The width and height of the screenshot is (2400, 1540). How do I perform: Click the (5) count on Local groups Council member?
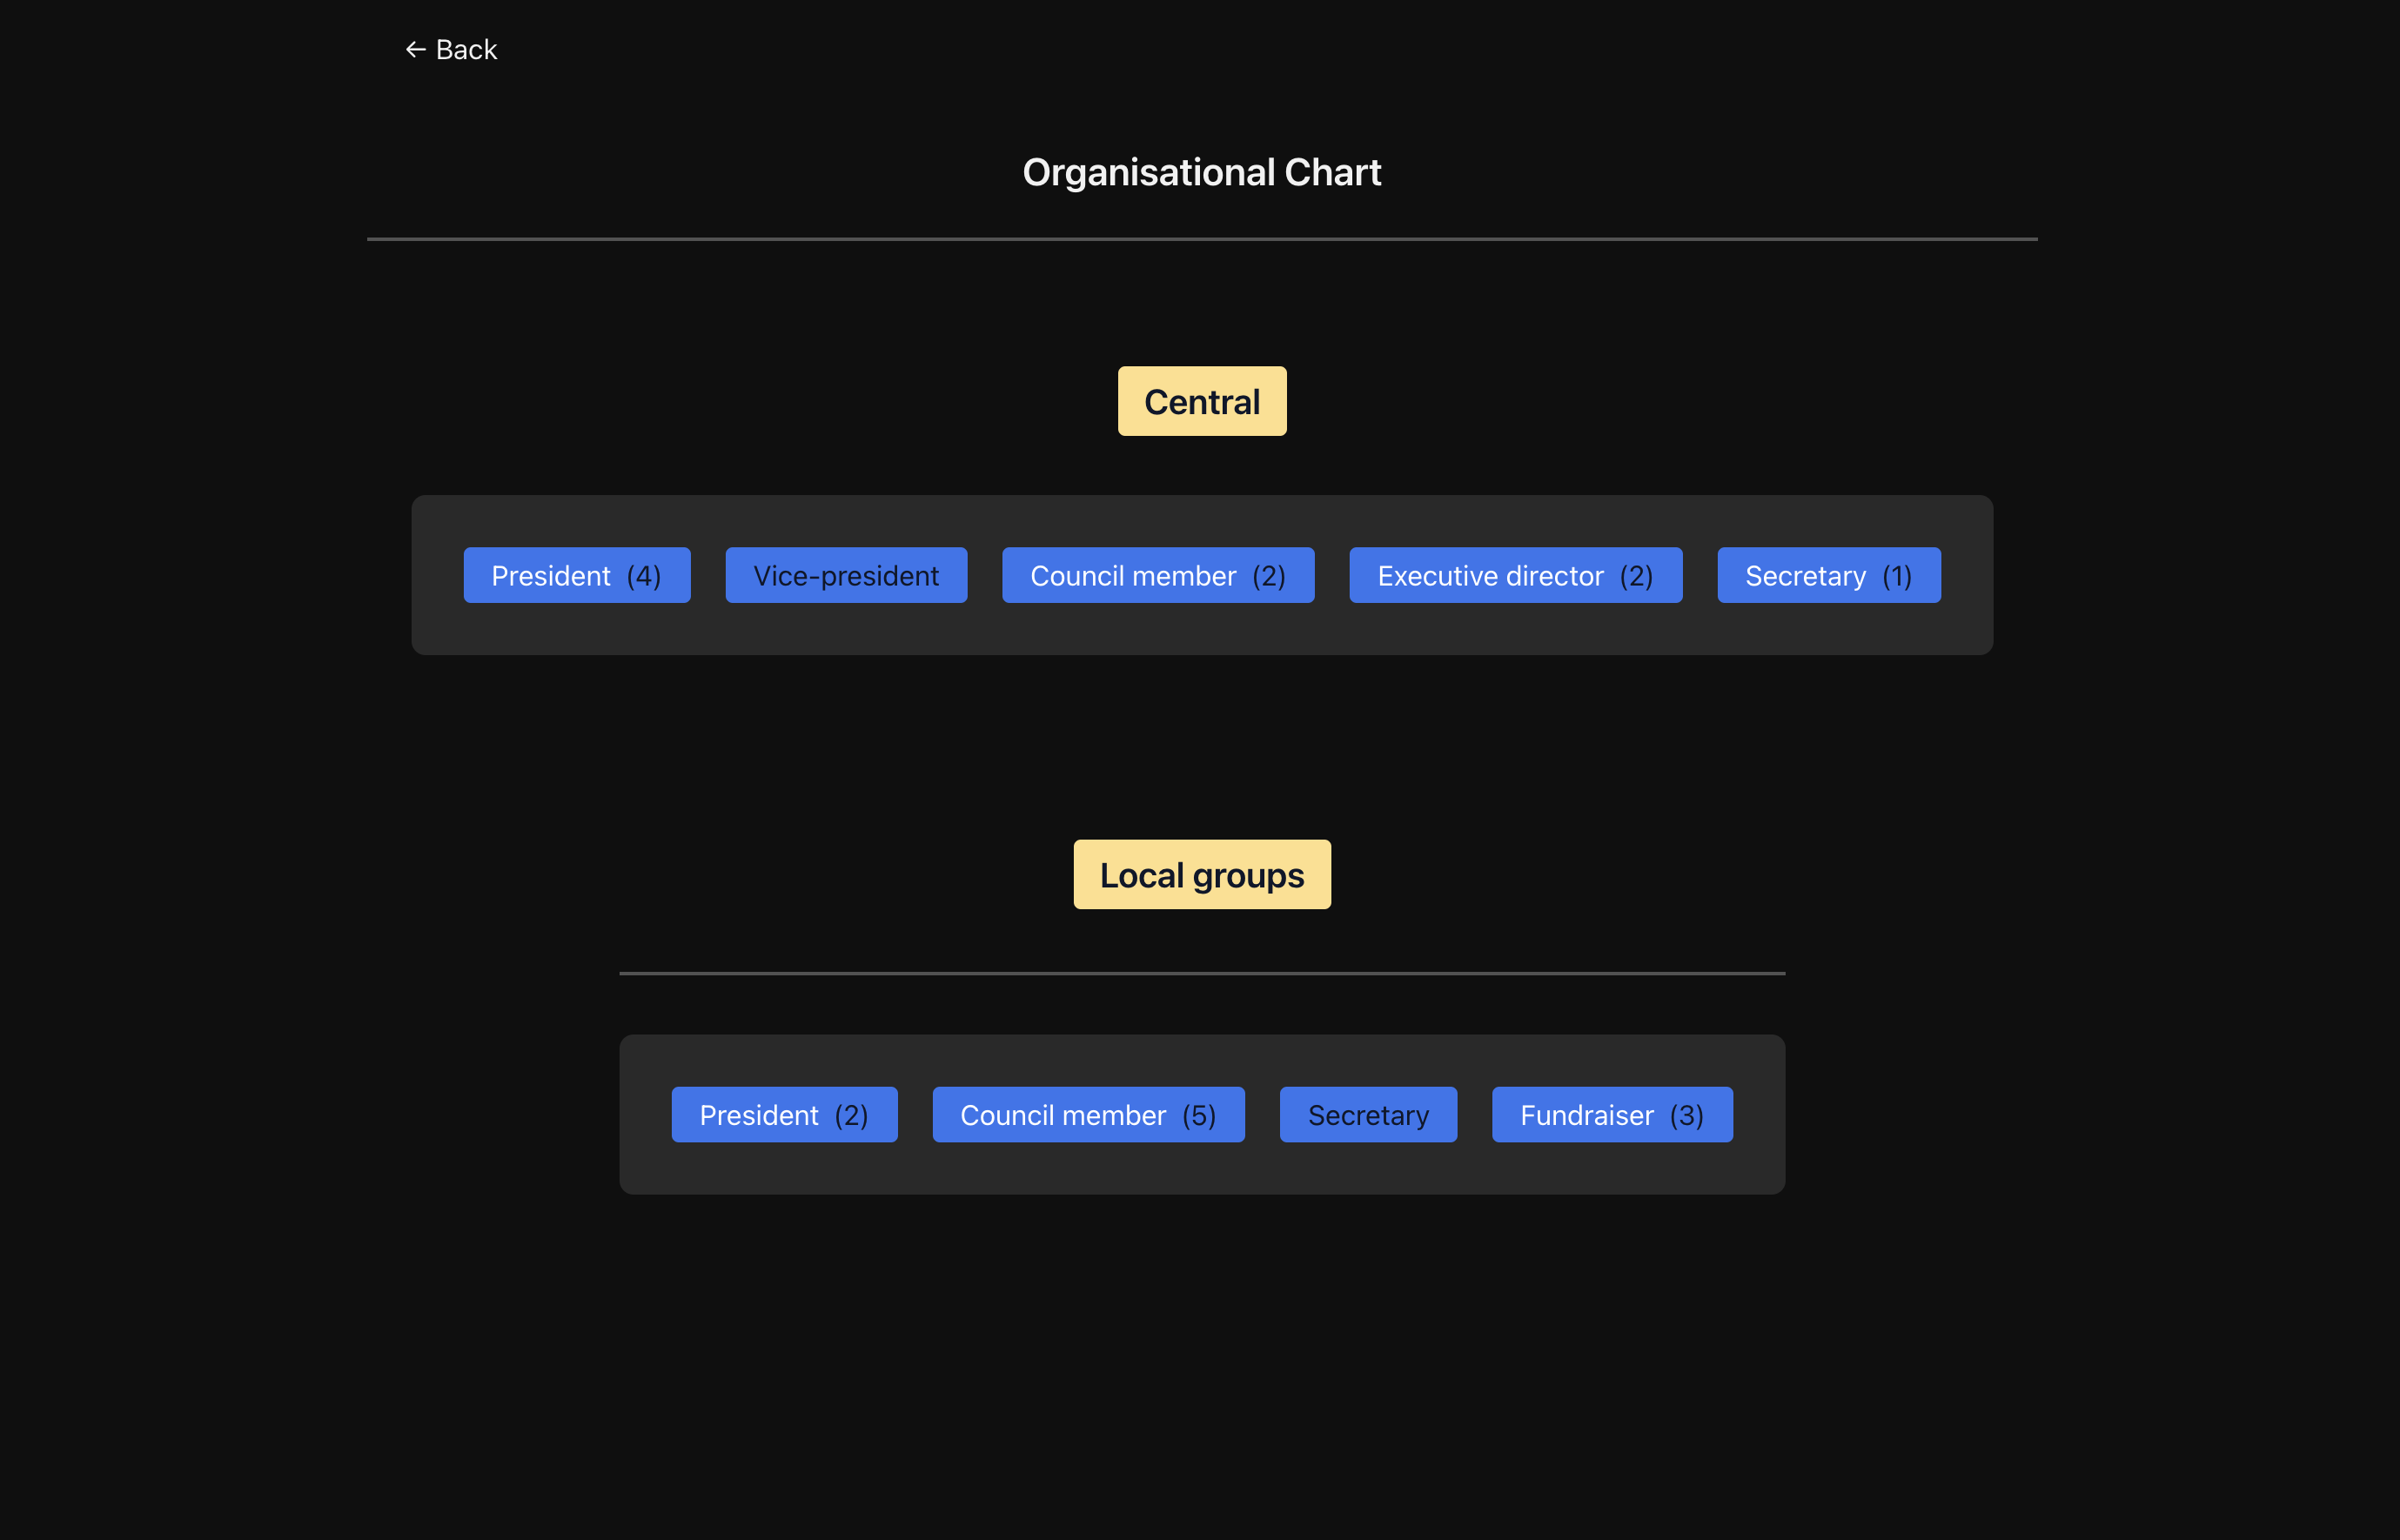[x=1198, y=1115]
